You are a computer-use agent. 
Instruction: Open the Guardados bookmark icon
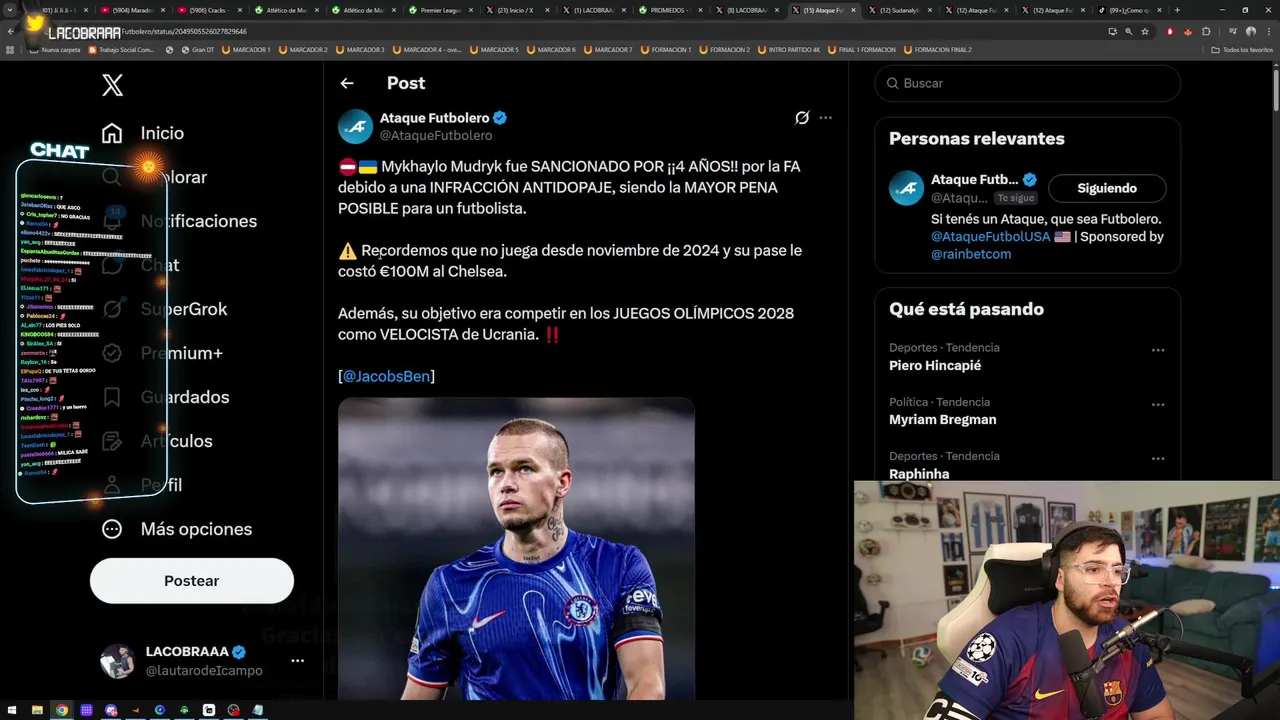[112, 397]
